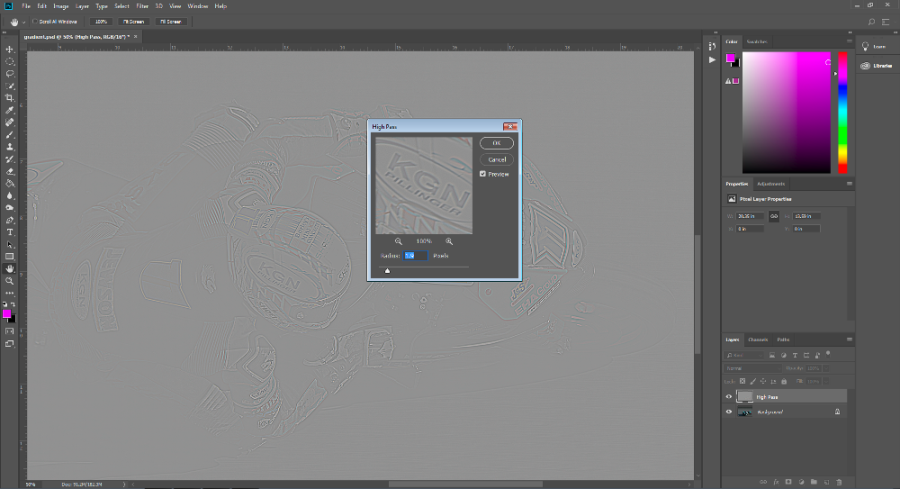Select the Horizontal Type tool
The width and height of the screenshot is (900, 489).
pos(10,232)
